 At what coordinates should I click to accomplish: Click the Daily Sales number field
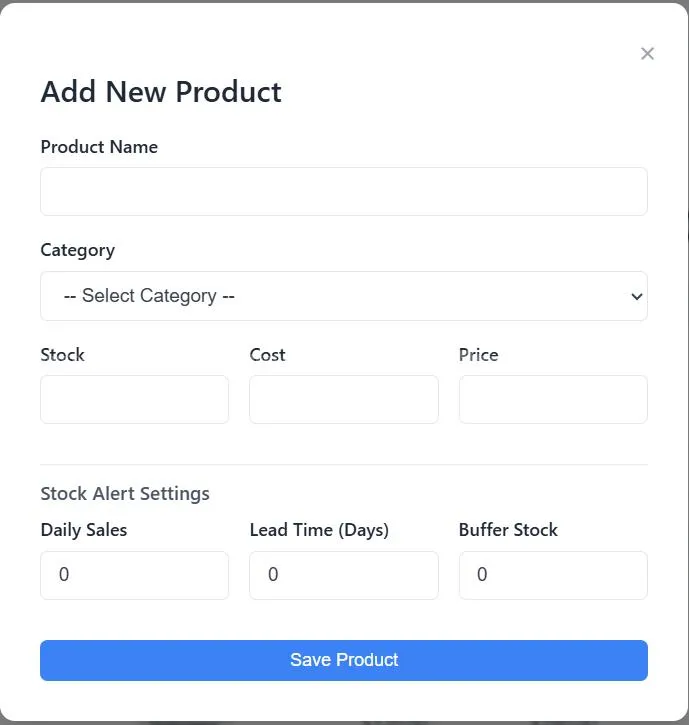click(134, 575)
